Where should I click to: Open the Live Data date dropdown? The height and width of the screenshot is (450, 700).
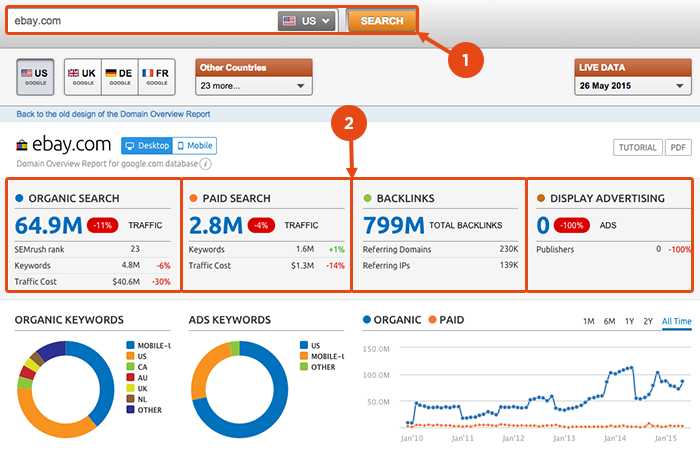[632, 86]
